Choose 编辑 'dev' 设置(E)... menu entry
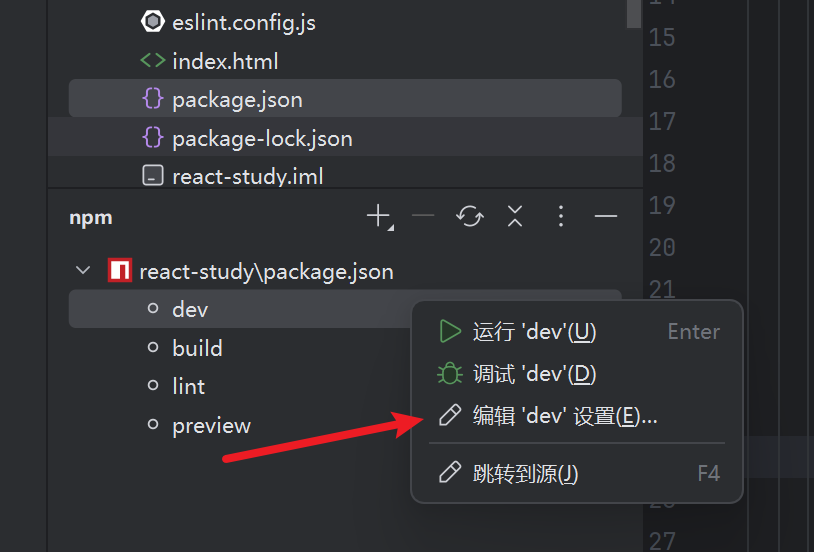 pyautogui.click(x=577, y=415)
